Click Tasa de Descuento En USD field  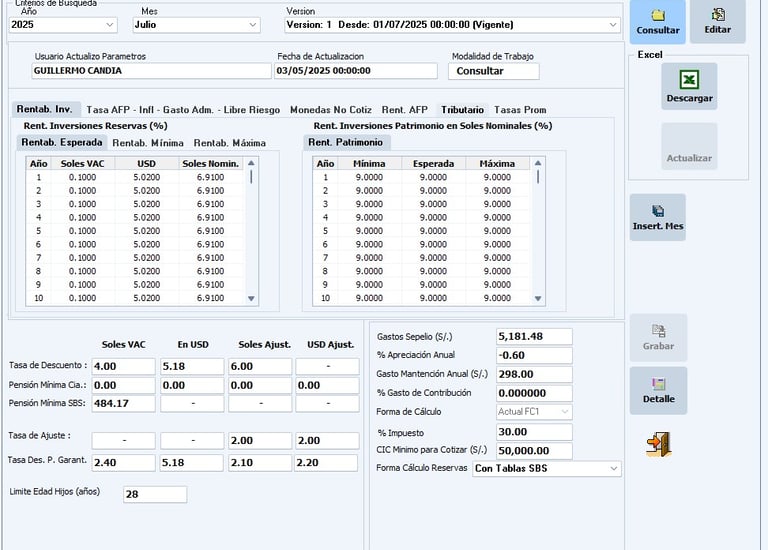pos(192,366)
